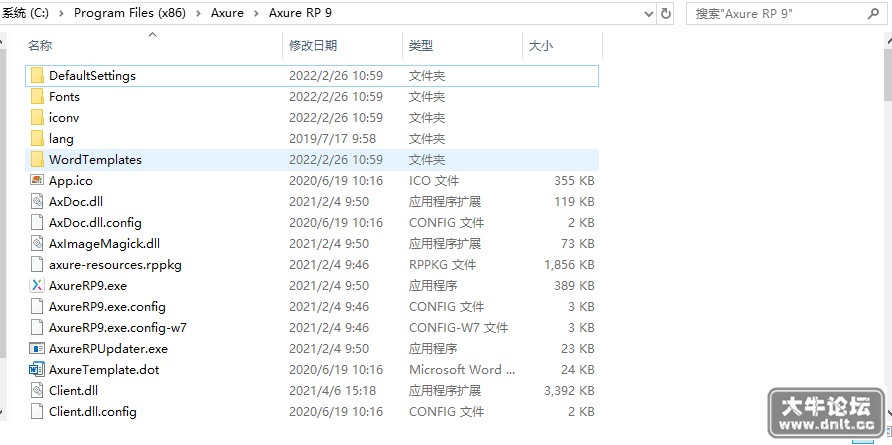Image resolution: width=892 pixels, height=445 pixels.
Task: Click the AxDoc.dll file icon
Action: [37, 201]
